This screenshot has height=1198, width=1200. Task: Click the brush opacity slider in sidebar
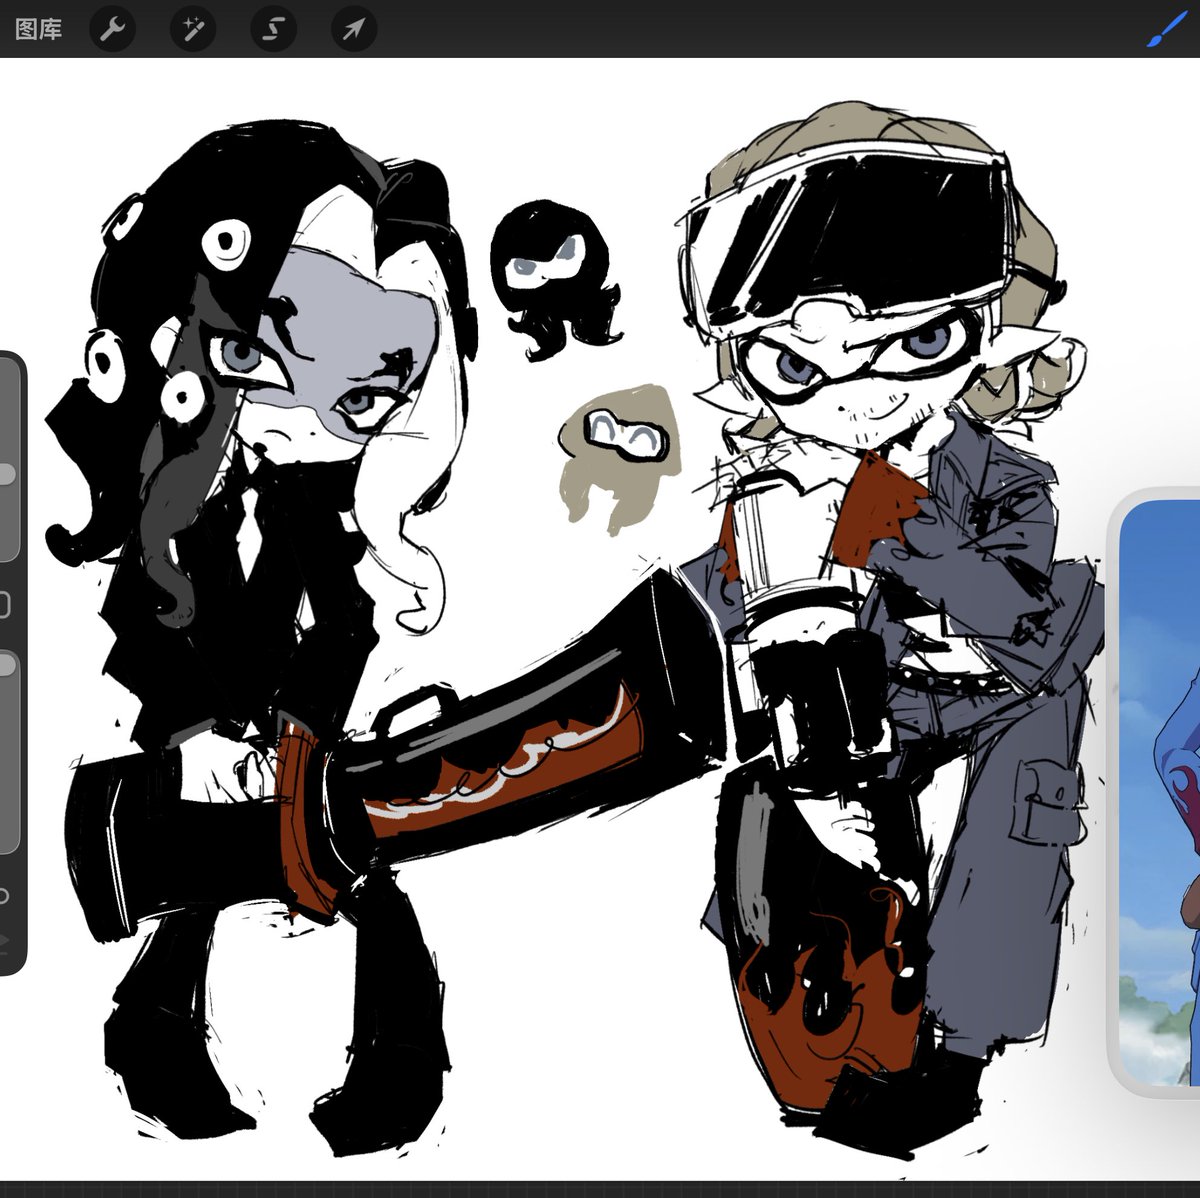pos(8,751)
